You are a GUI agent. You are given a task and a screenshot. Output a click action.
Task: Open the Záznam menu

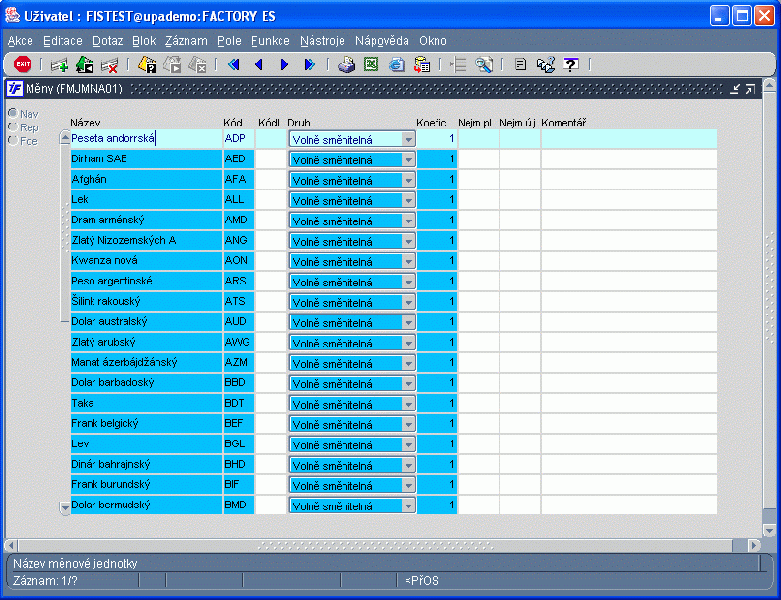pos(186,41)
